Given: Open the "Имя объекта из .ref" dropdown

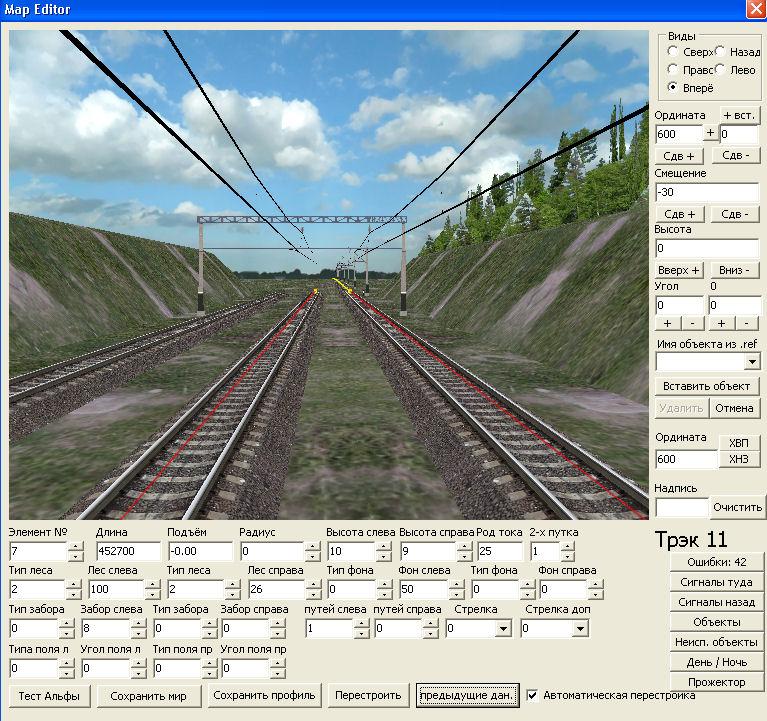Looking at the screenshot, I should [x=752, y=362].
